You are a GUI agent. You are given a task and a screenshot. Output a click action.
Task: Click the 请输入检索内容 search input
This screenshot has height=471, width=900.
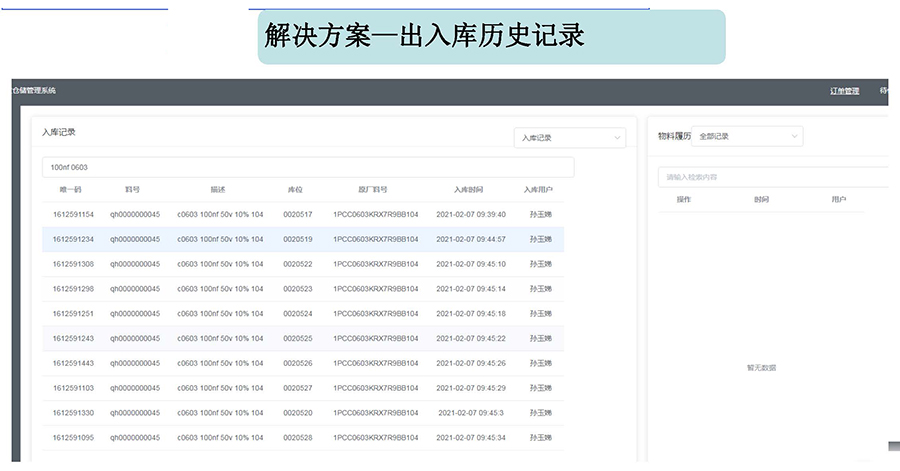tap(775, 177)
